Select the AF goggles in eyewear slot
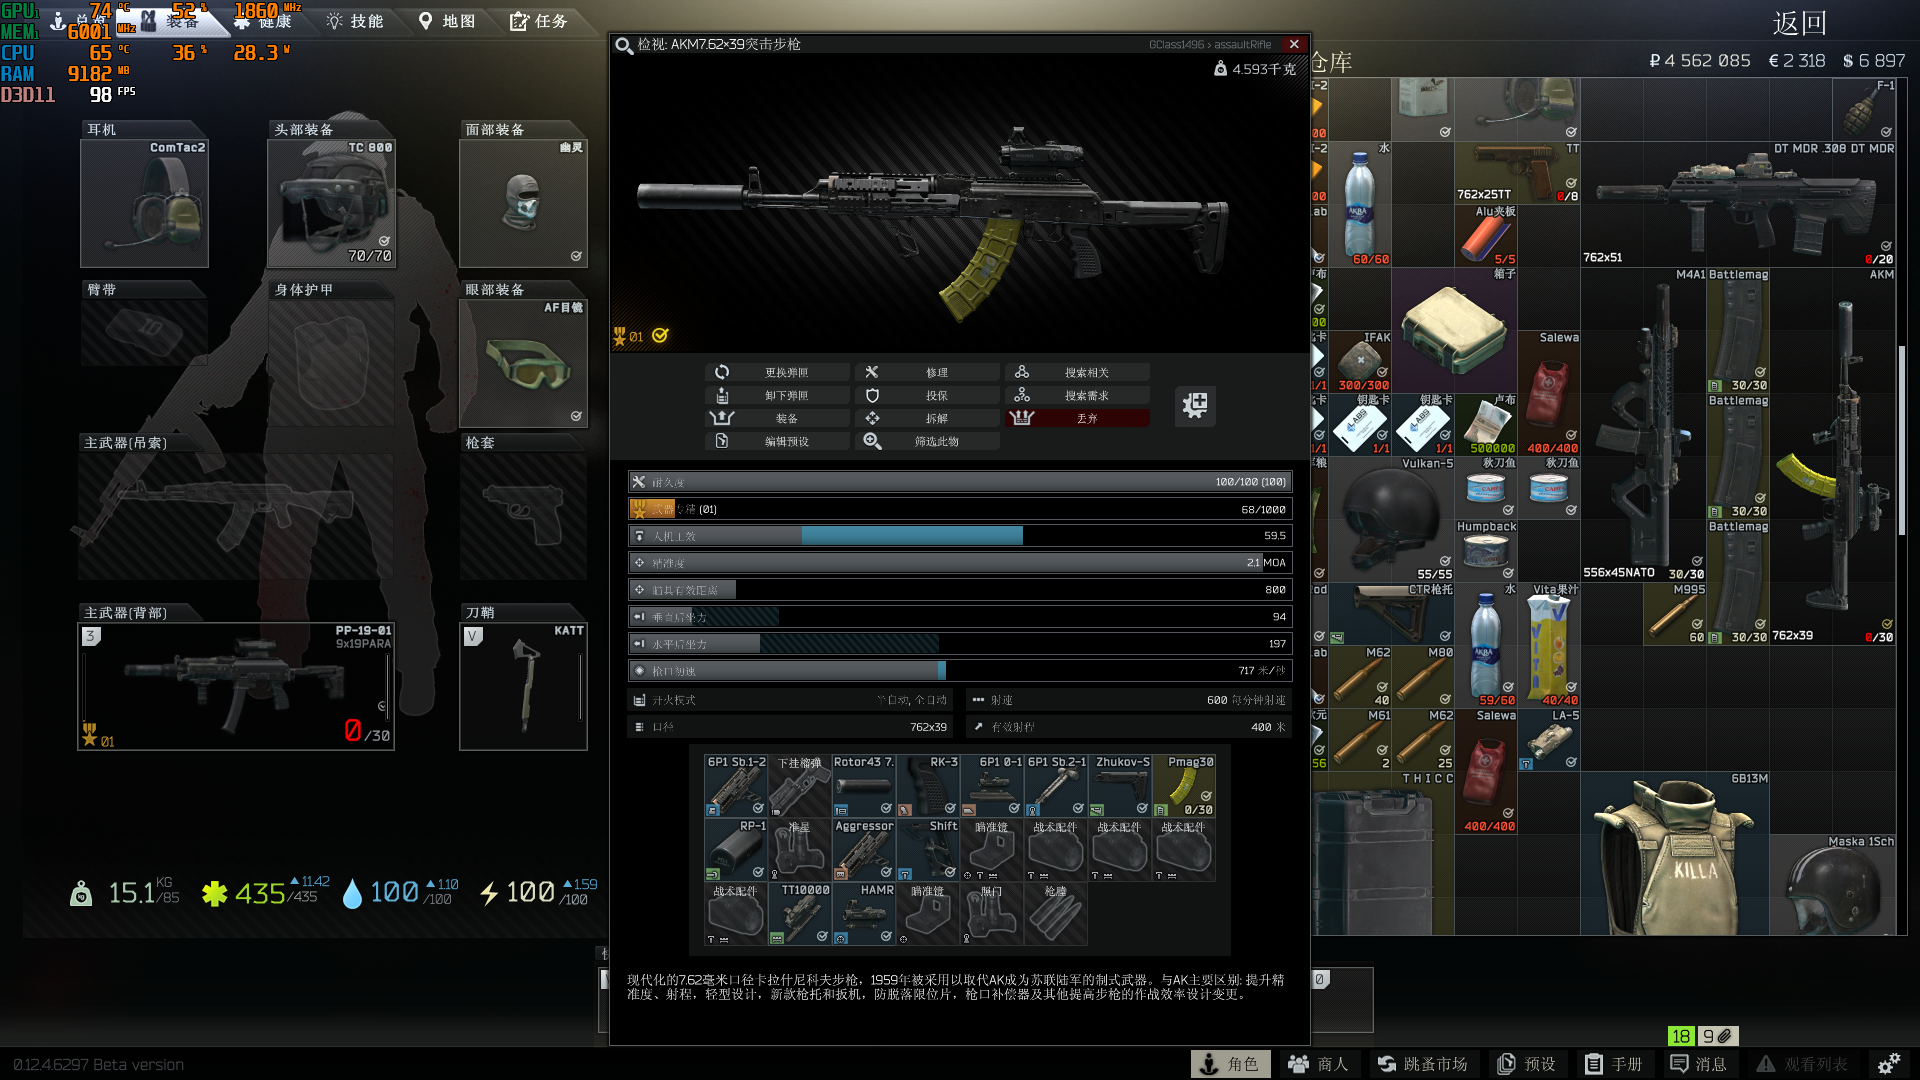 (x=523, y=363)
